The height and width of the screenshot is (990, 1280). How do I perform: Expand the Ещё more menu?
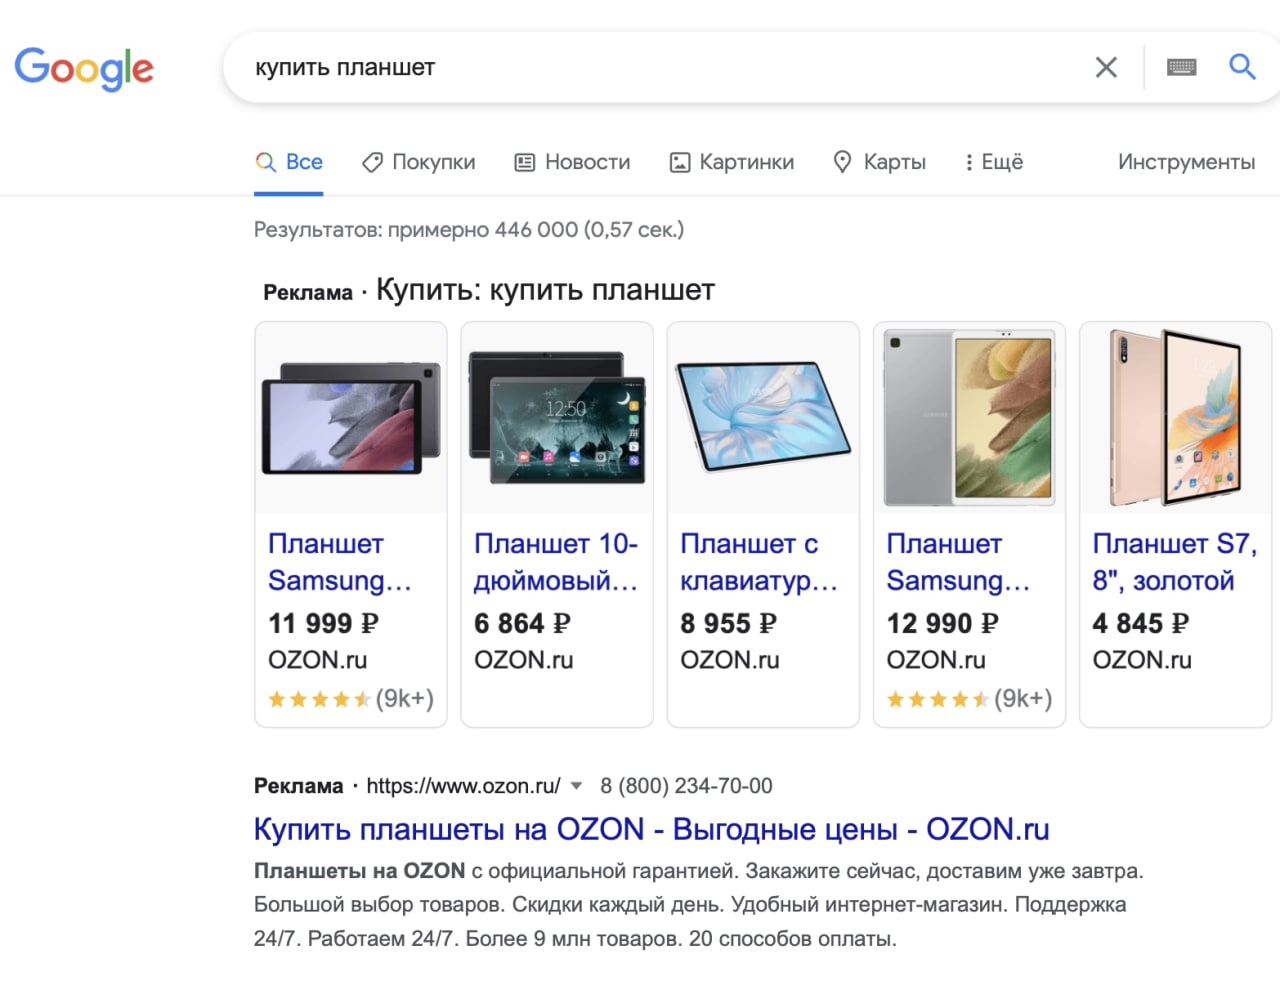(x=994, y=162)
